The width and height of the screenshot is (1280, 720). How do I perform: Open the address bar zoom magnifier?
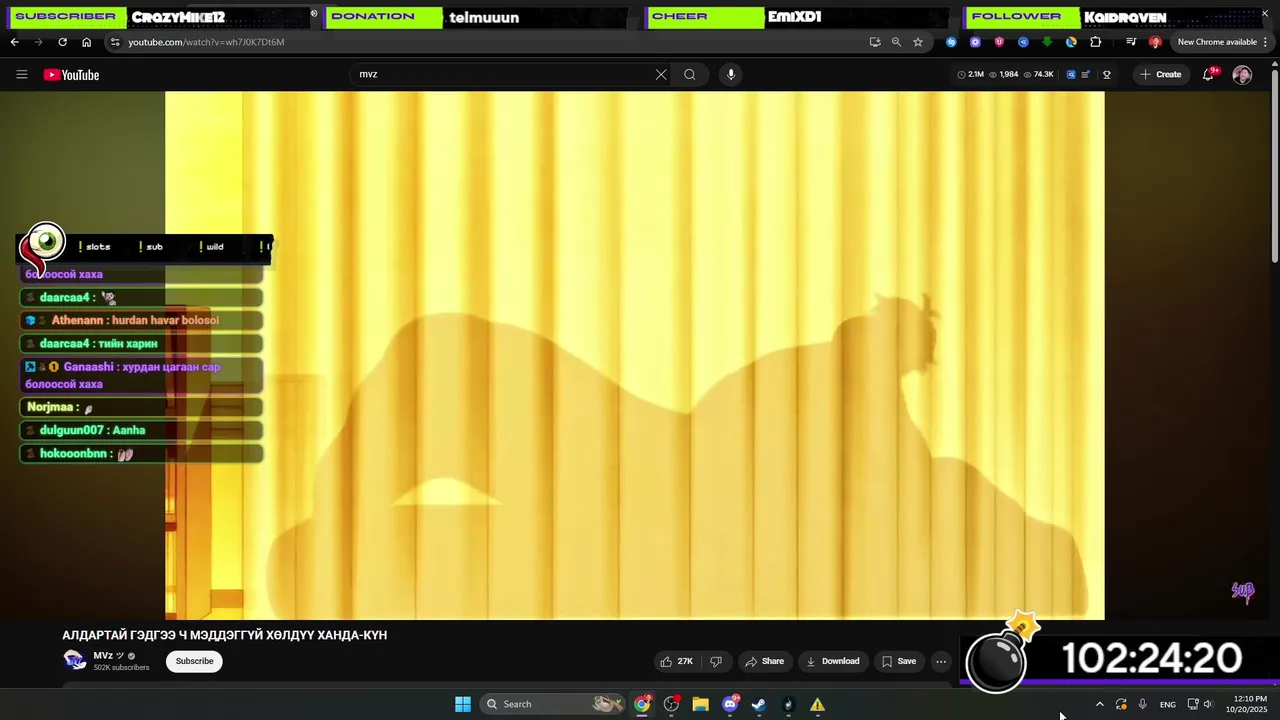(896, 42)
